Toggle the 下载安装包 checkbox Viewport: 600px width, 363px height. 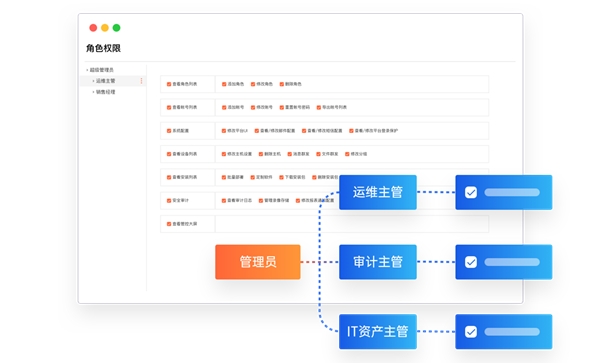coord(281,177)
